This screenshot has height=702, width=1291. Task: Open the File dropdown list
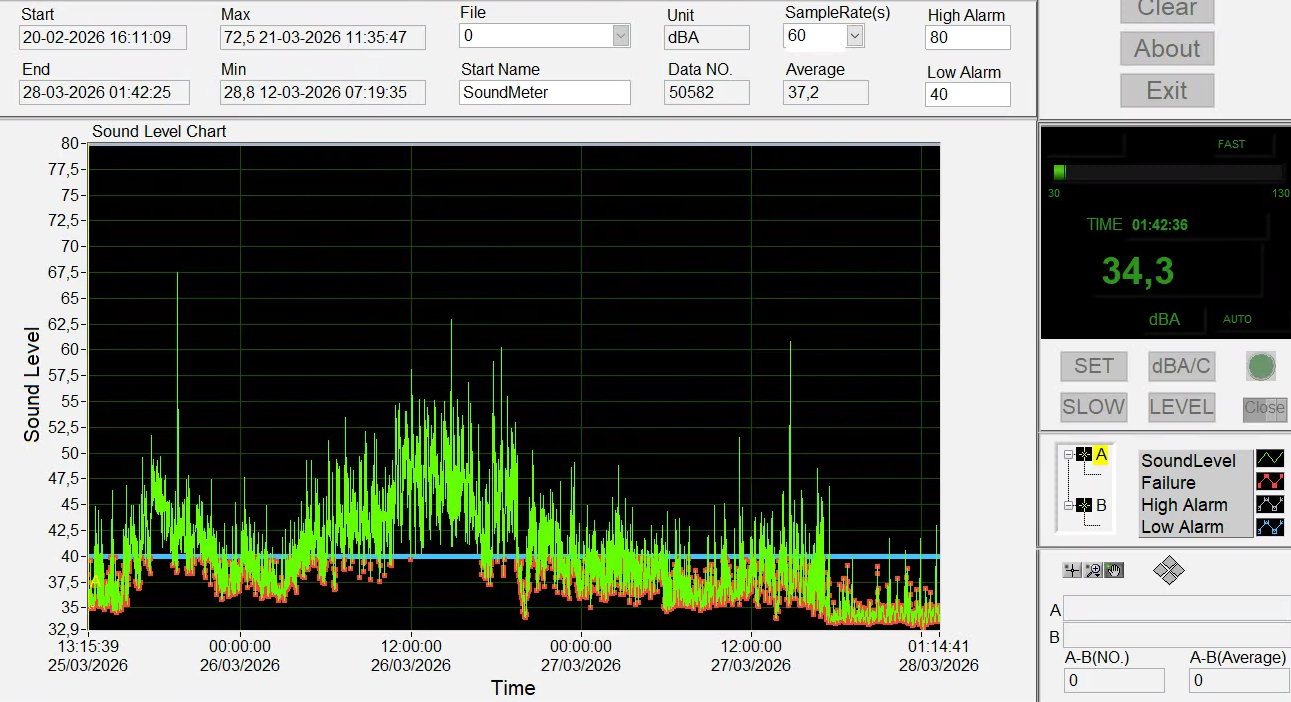[x=621, y=36]
